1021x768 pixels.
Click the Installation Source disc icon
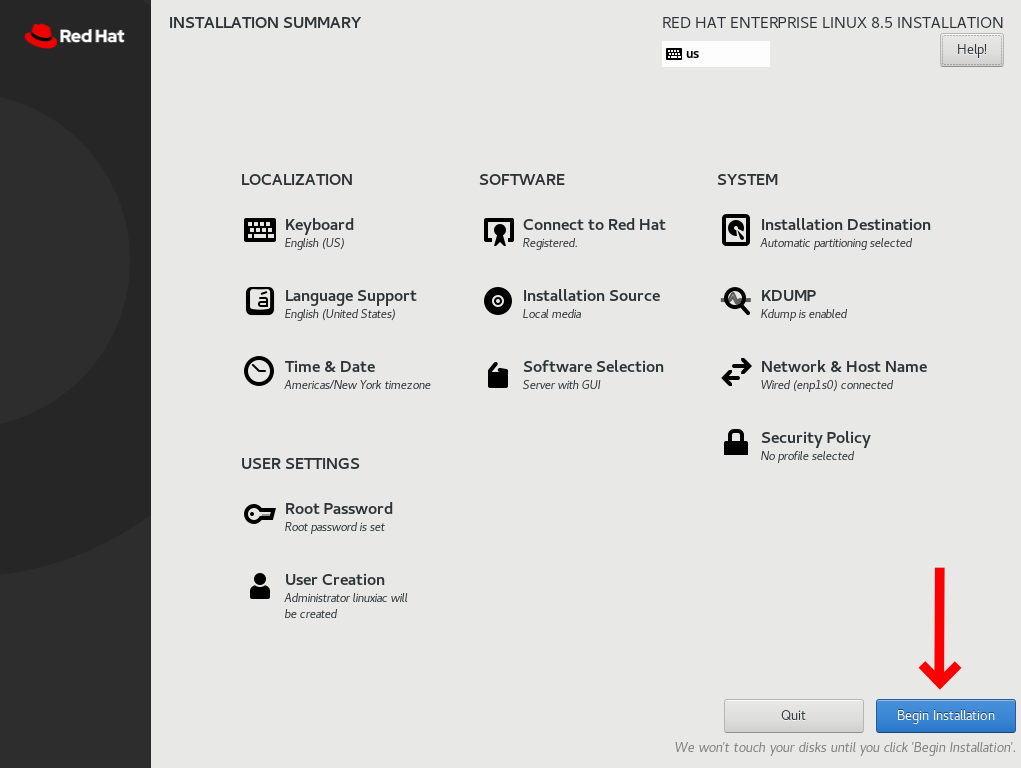tap(498, 301)
